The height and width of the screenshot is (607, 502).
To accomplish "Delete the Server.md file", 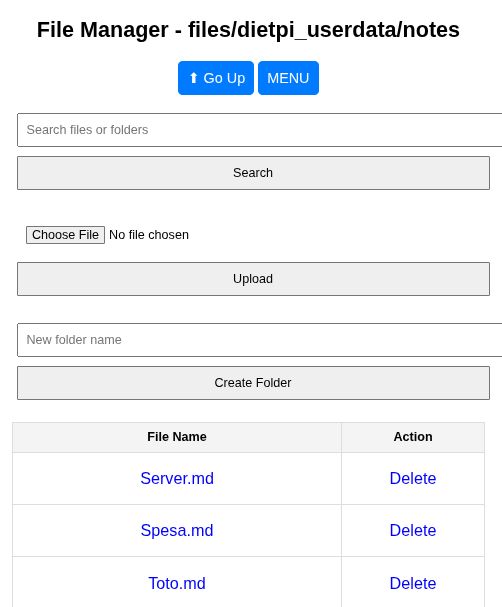I will [413, 478].
